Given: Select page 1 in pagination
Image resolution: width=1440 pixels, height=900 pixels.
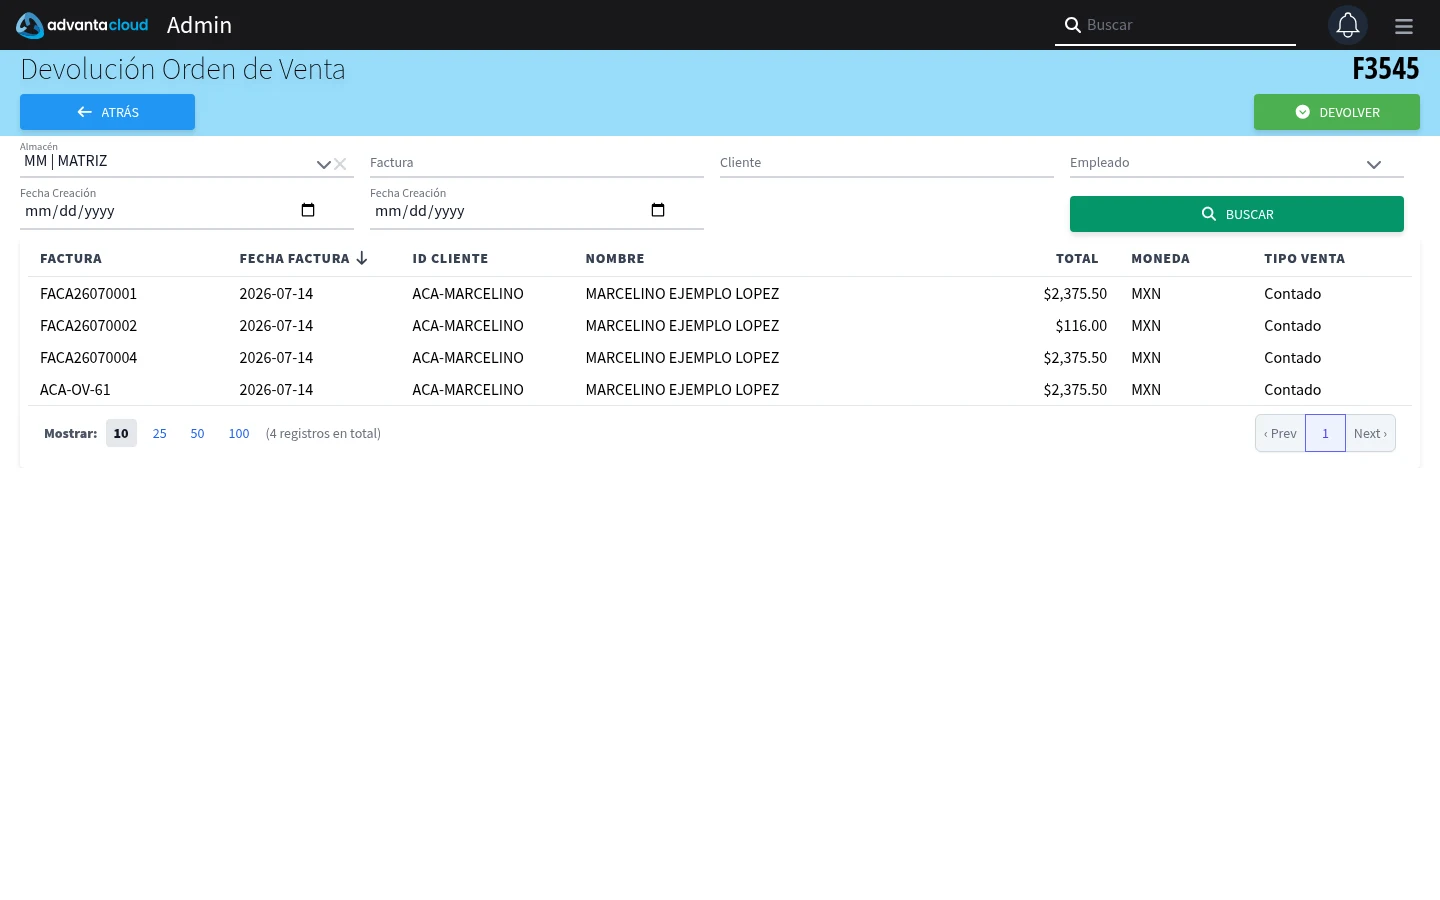Looking at the screenshot, I should tap(1325, 433).
